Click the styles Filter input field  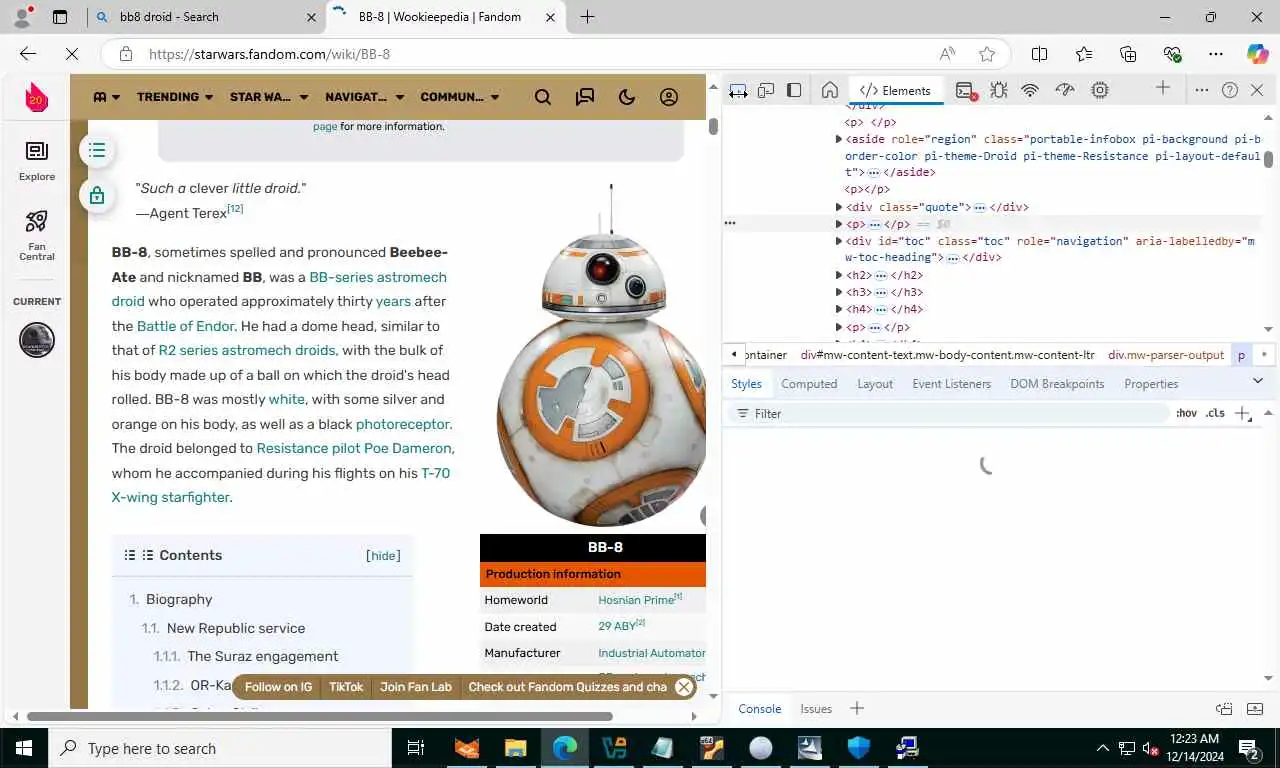coord(950,413)
